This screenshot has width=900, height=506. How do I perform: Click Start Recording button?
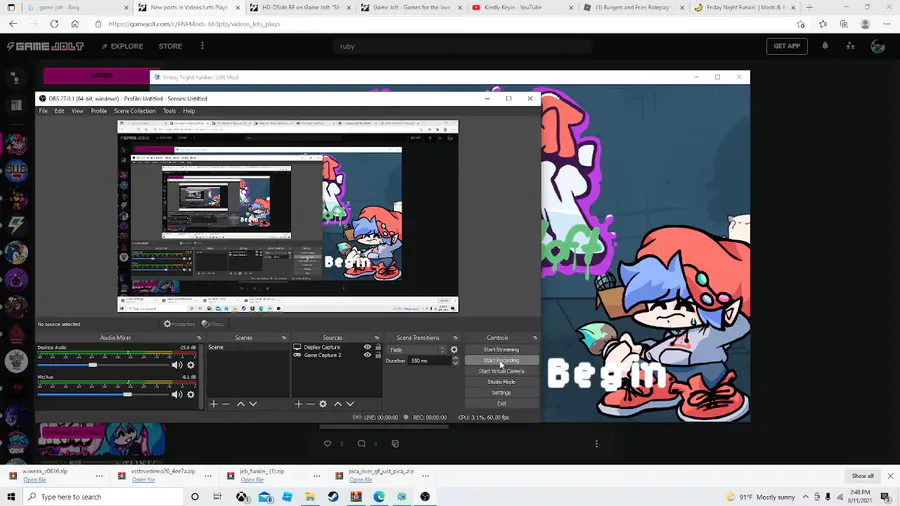click(501, 360)
